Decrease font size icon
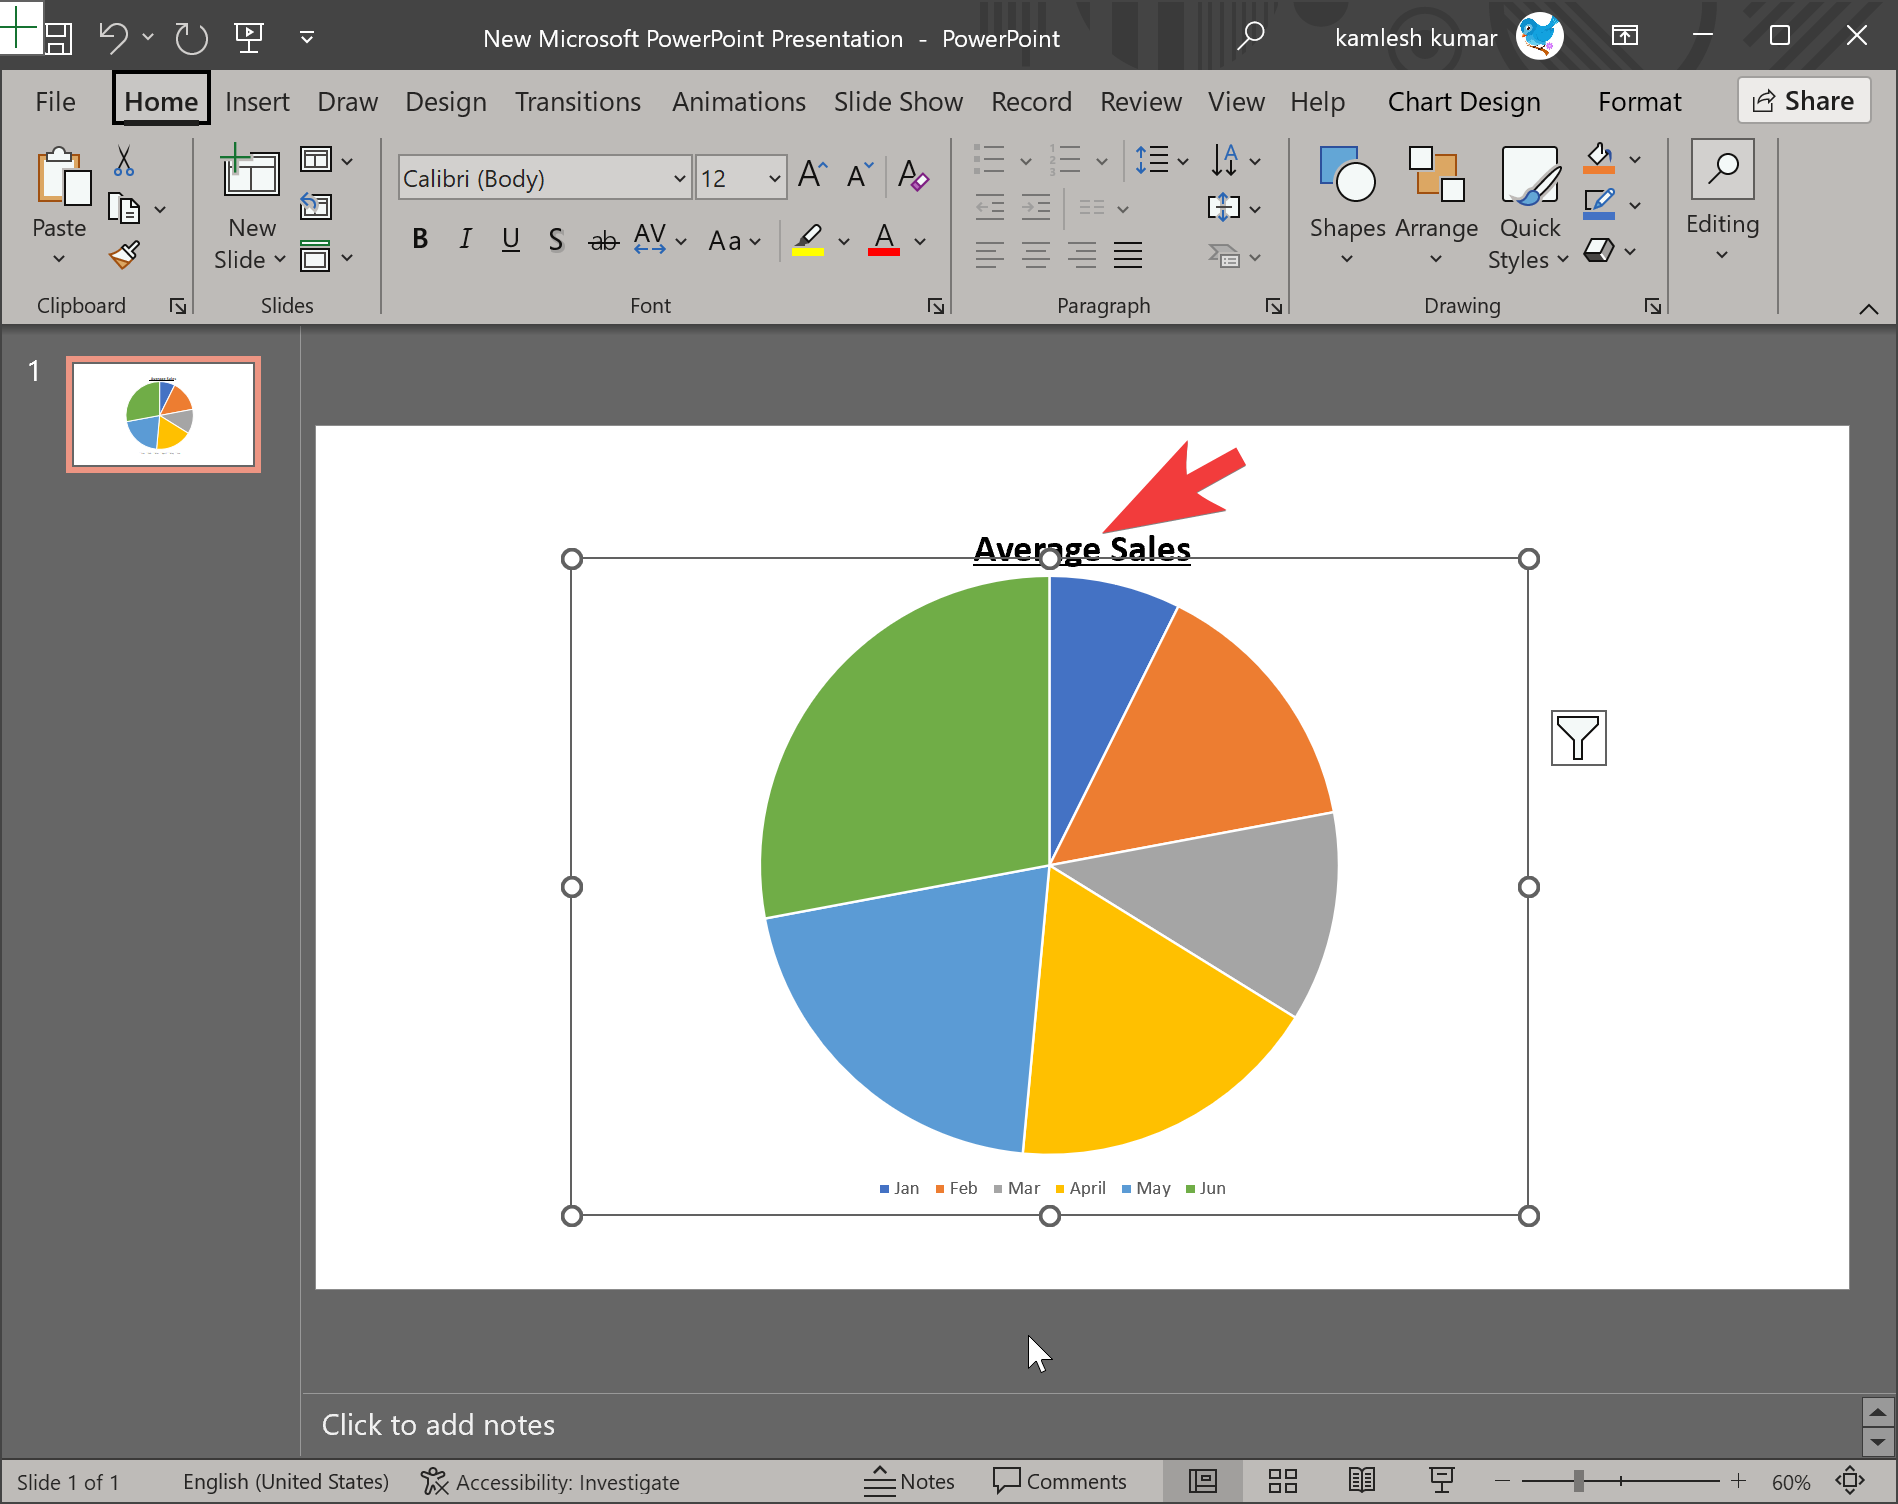1898x1504 pixels. [860, 176]
